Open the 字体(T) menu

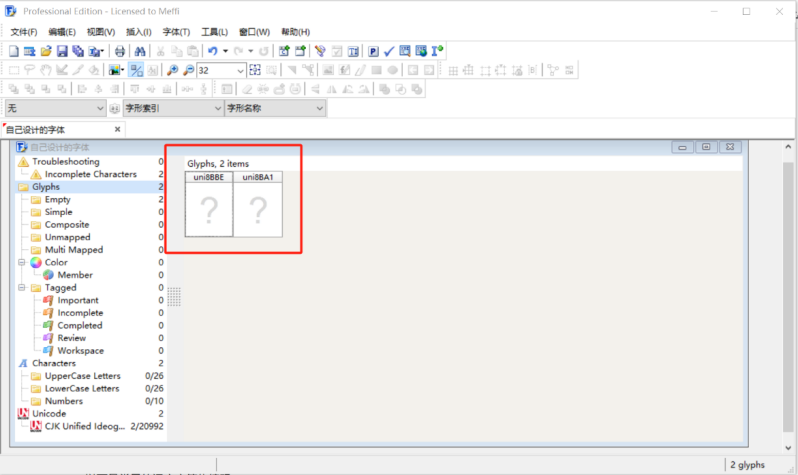pyautogui.click(x=176, y=32)
